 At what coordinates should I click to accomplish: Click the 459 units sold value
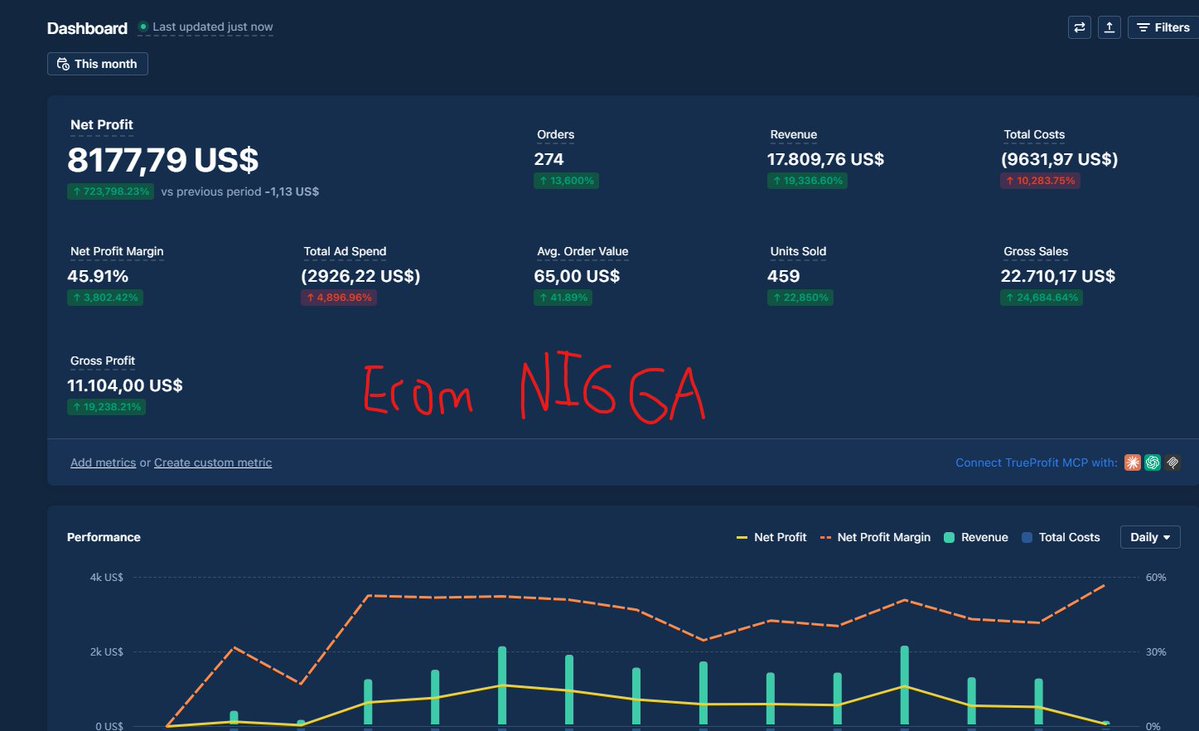click(x=783, y=276)
